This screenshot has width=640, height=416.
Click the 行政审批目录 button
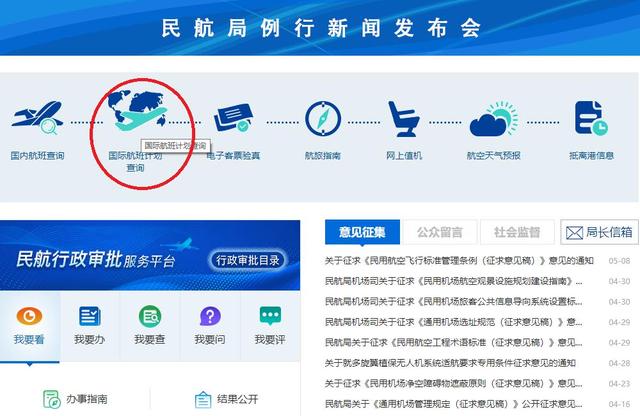point(247,260)
